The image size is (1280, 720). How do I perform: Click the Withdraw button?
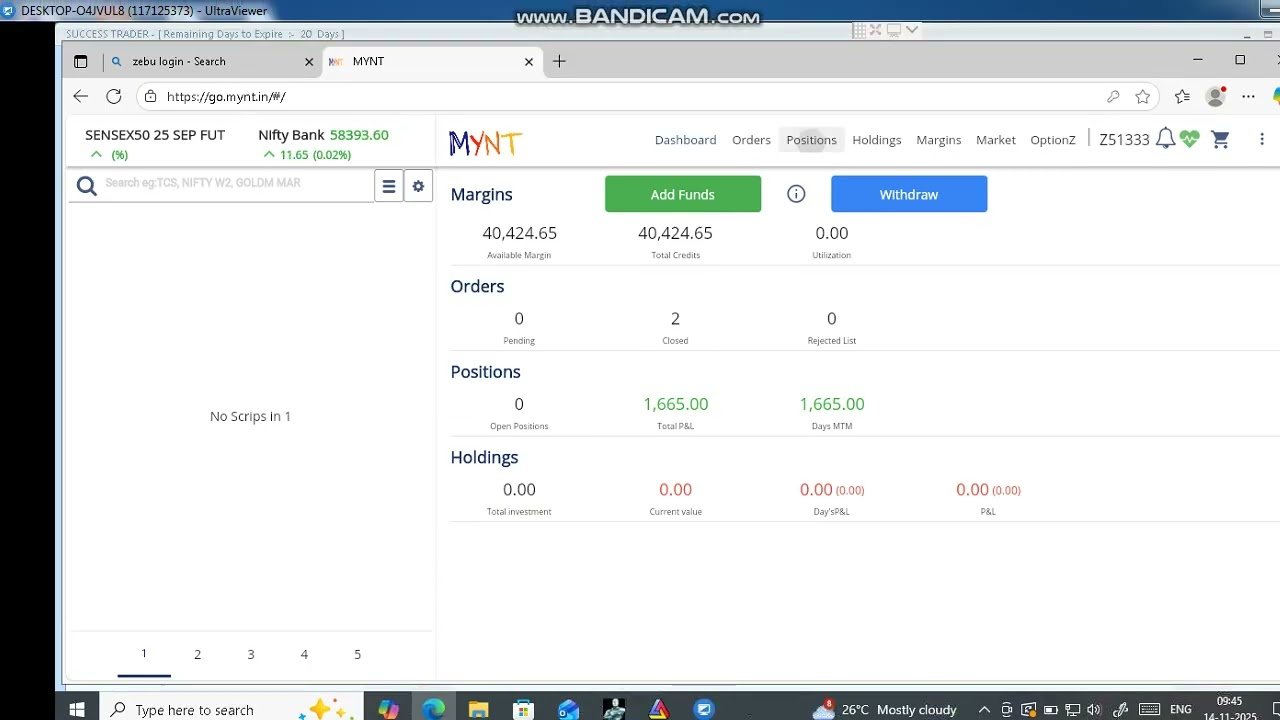click(909, 194)
